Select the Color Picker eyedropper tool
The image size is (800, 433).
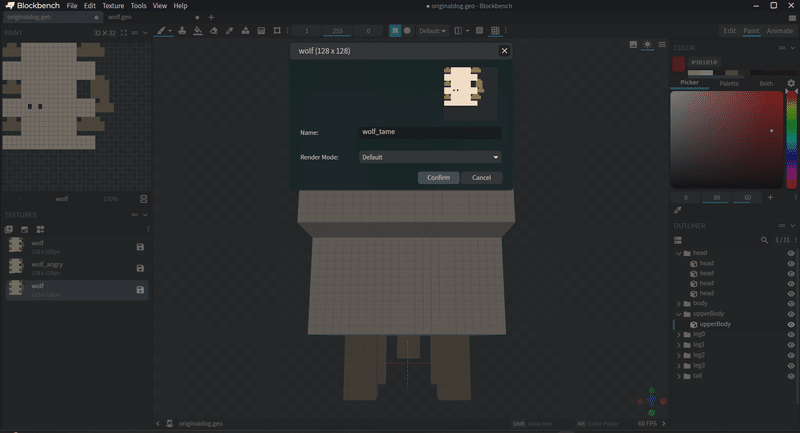pyautogui.click(x=230, y=31)
